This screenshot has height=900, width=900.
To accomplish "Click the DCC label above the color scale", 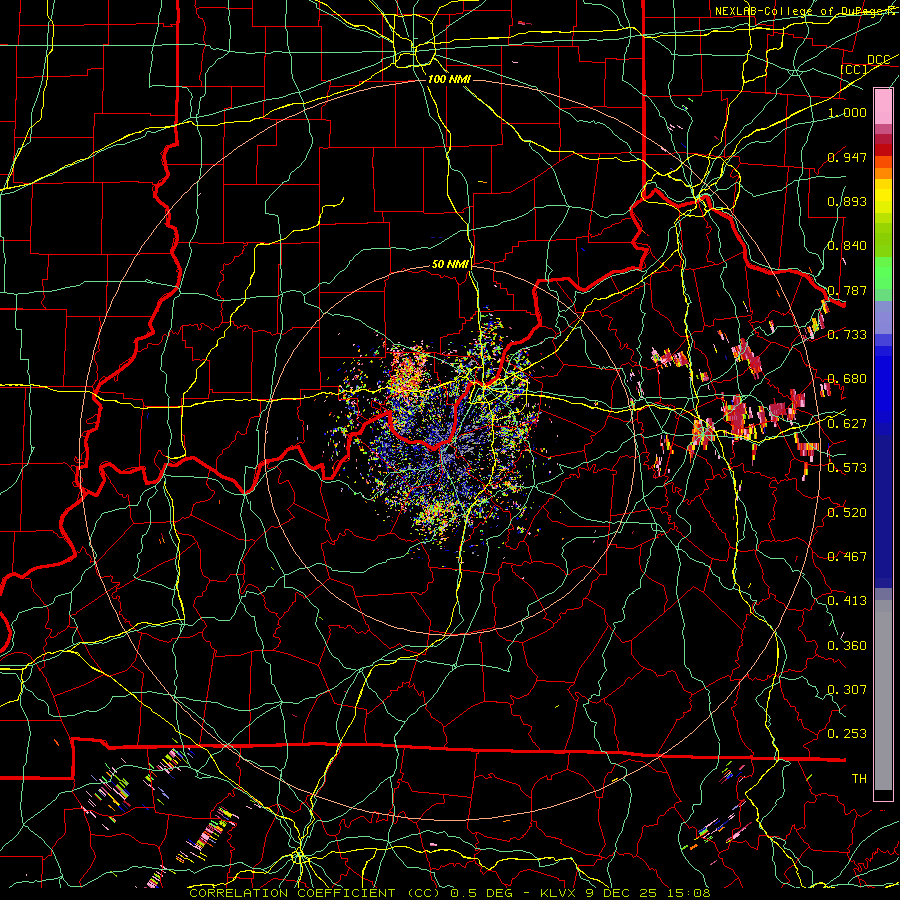I will [x=878, y=60].
